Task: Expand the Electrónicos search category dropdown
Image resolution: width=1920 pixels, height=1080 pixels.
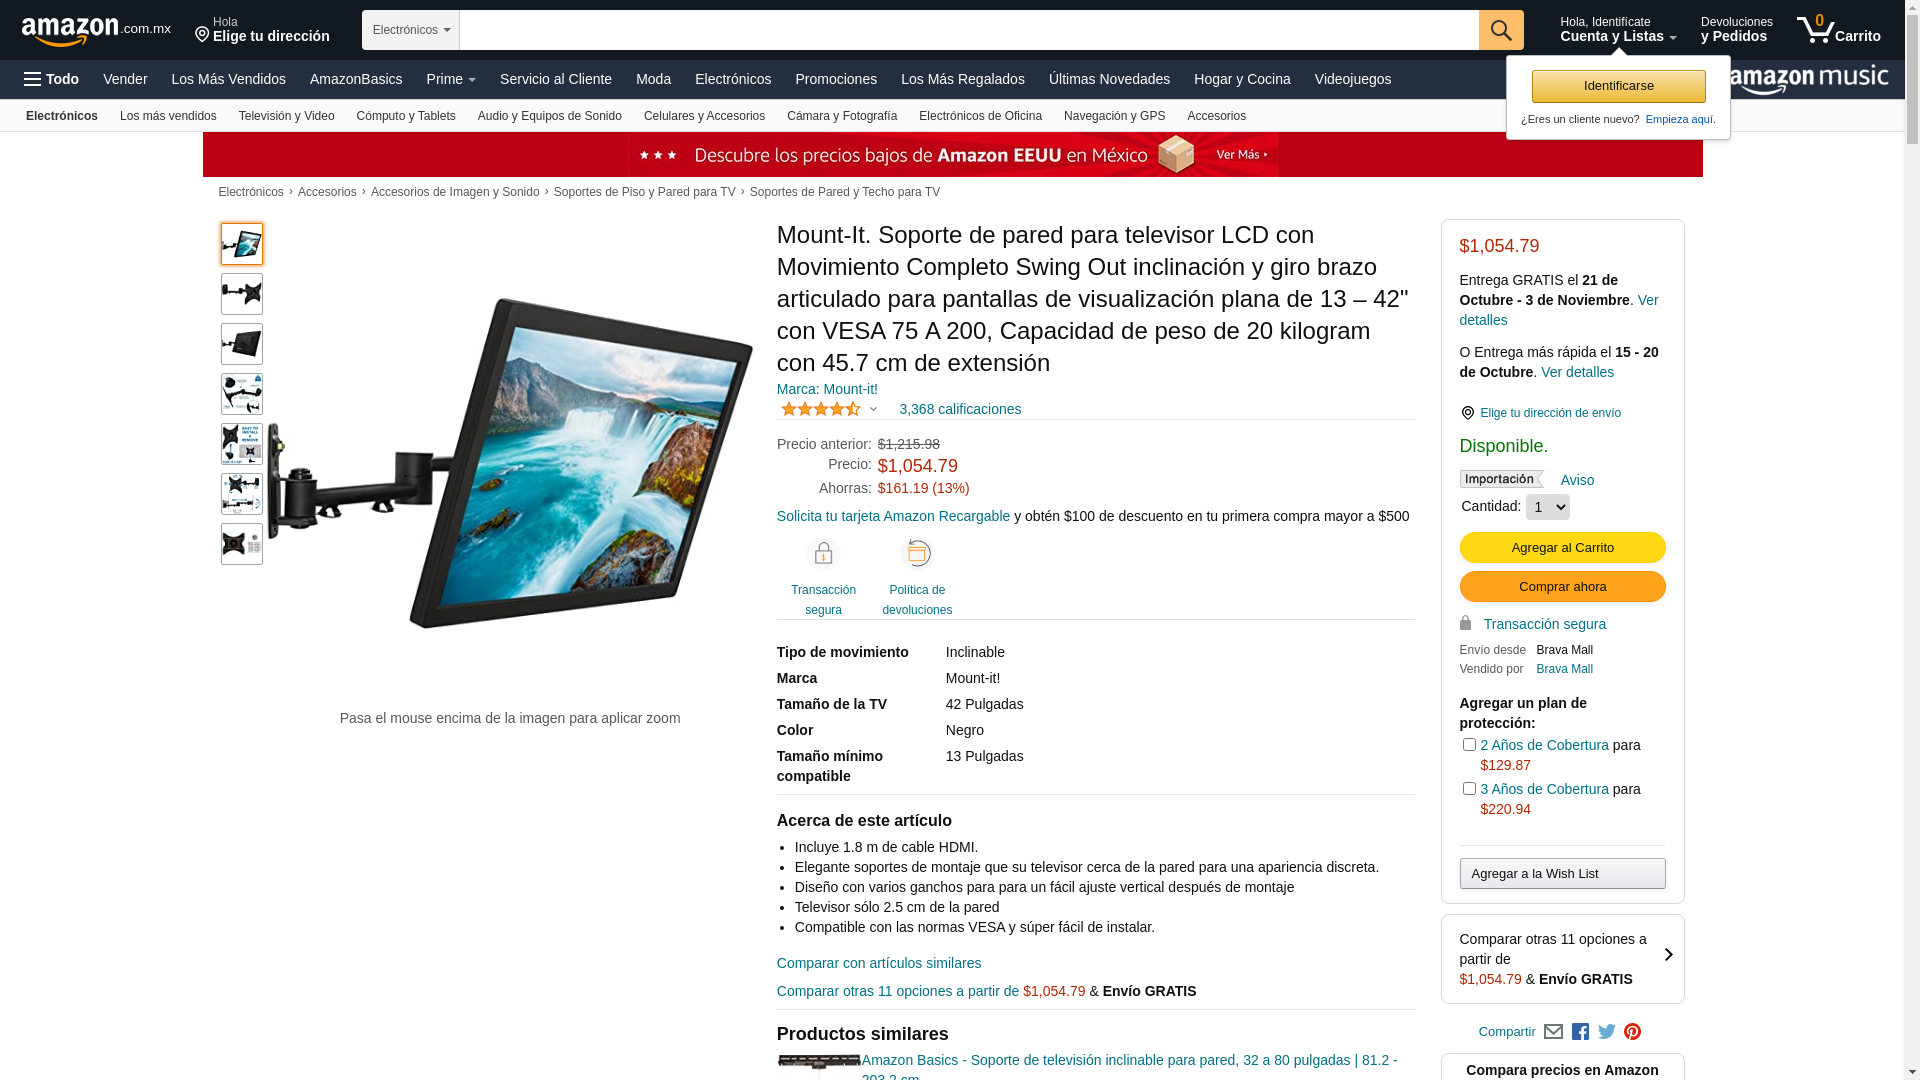Action: tap(411, 30)
